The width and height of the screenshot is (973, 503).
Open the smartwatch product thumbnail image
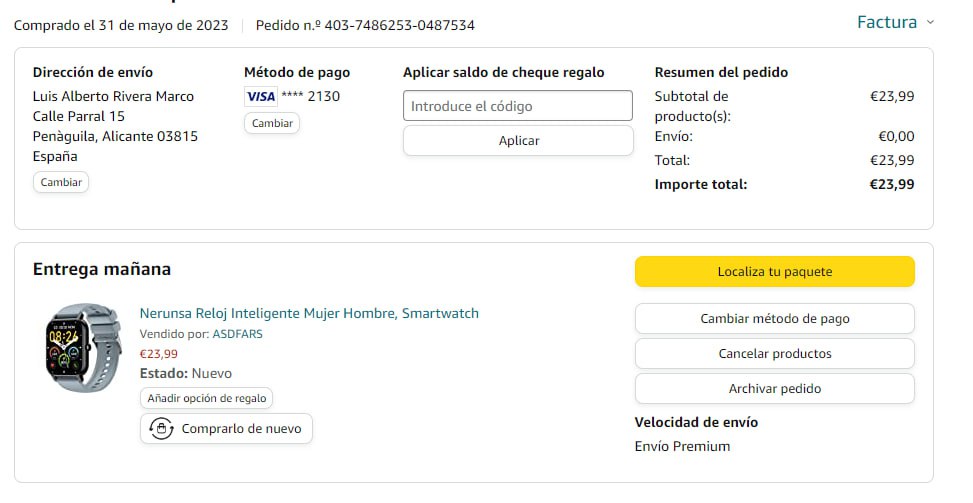click(83, 347)
